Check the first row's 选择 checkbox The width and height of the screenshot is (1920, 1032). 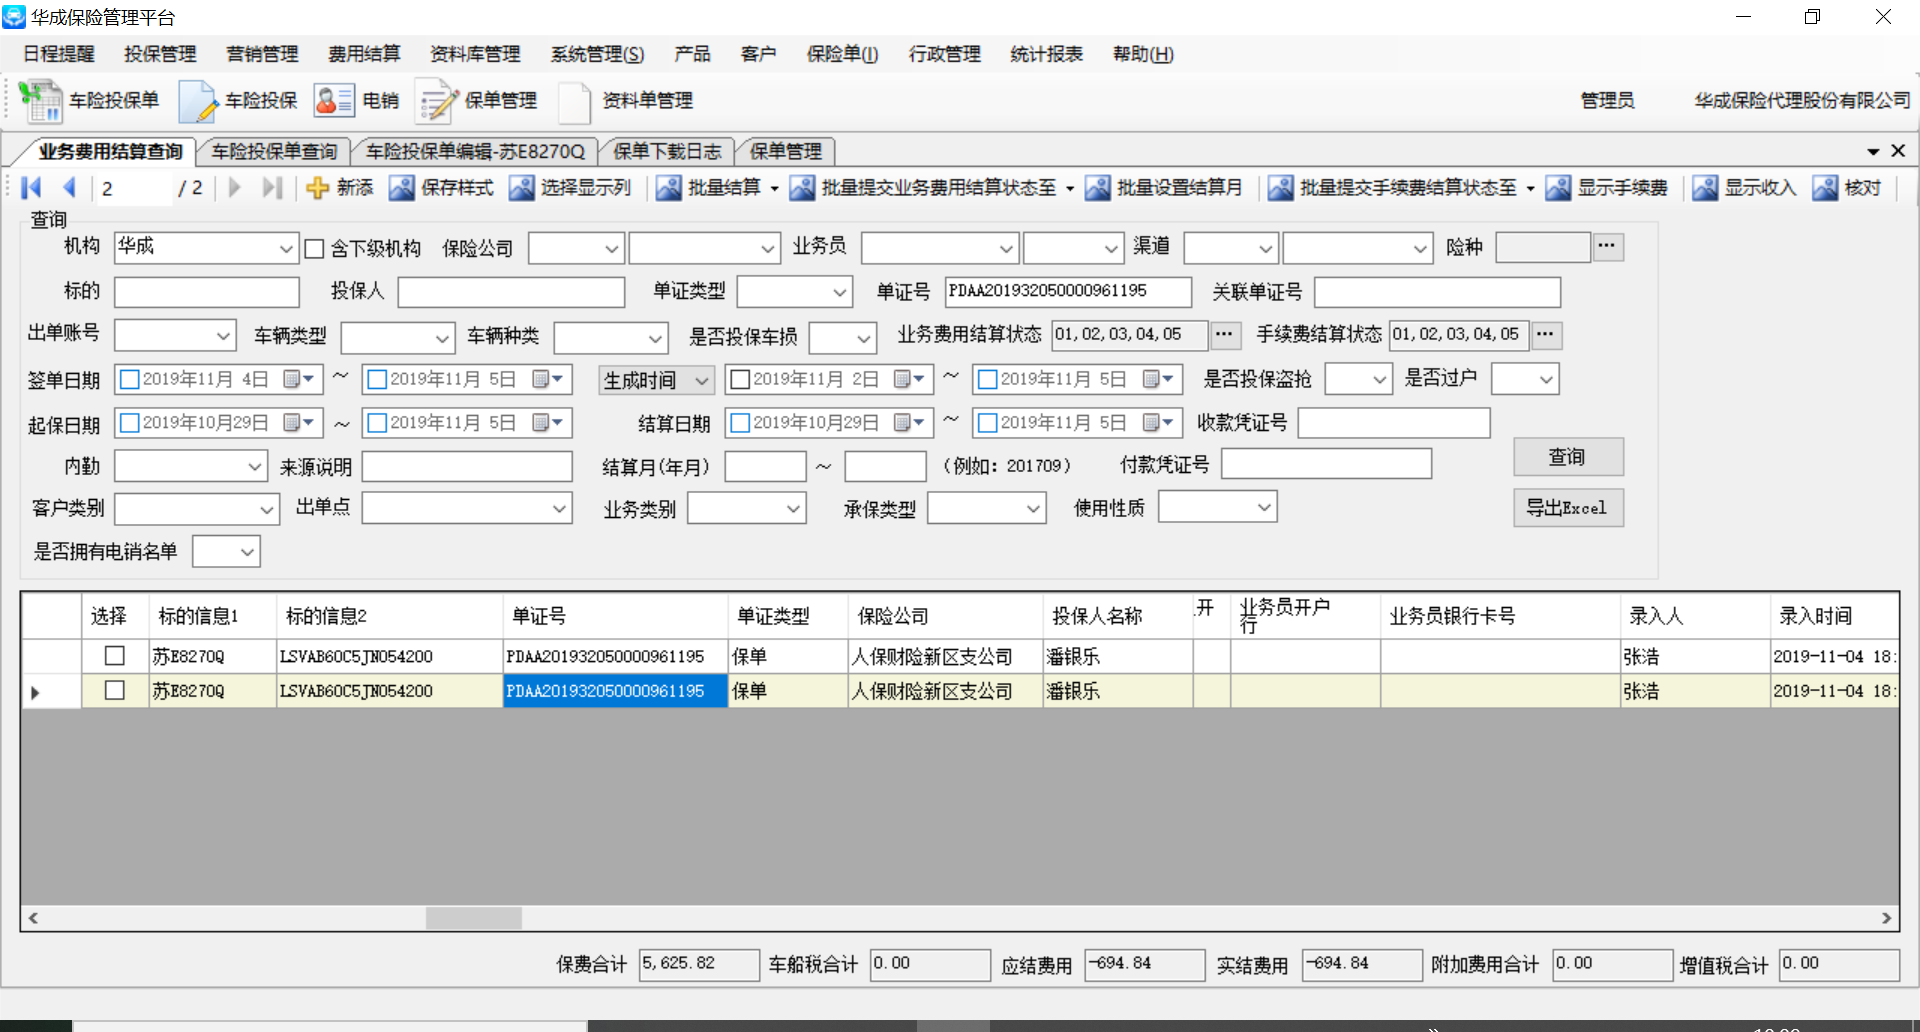point(115,656)
